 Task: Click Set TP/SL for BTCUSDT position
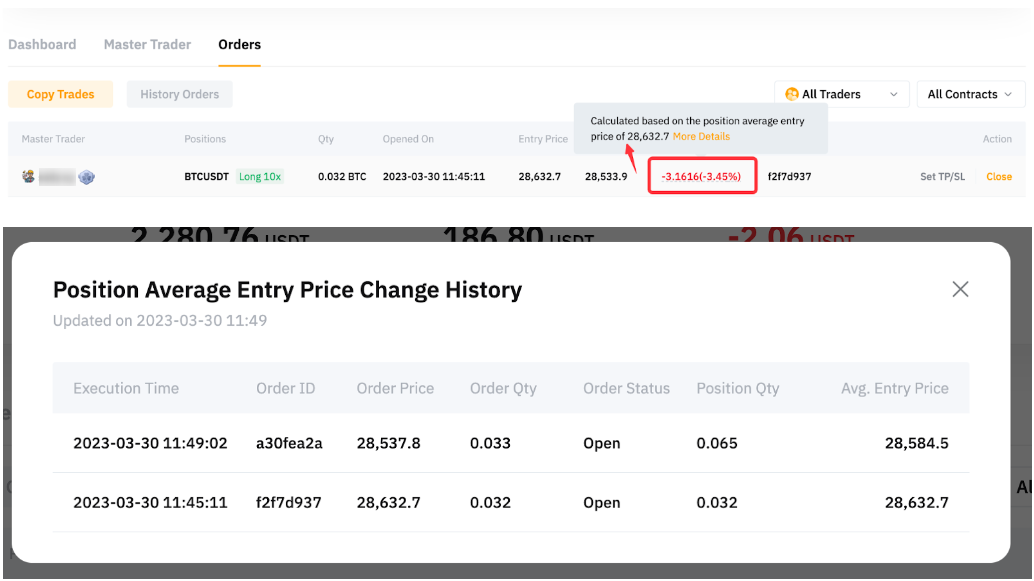pyautogui.click(x=942, y=177)
